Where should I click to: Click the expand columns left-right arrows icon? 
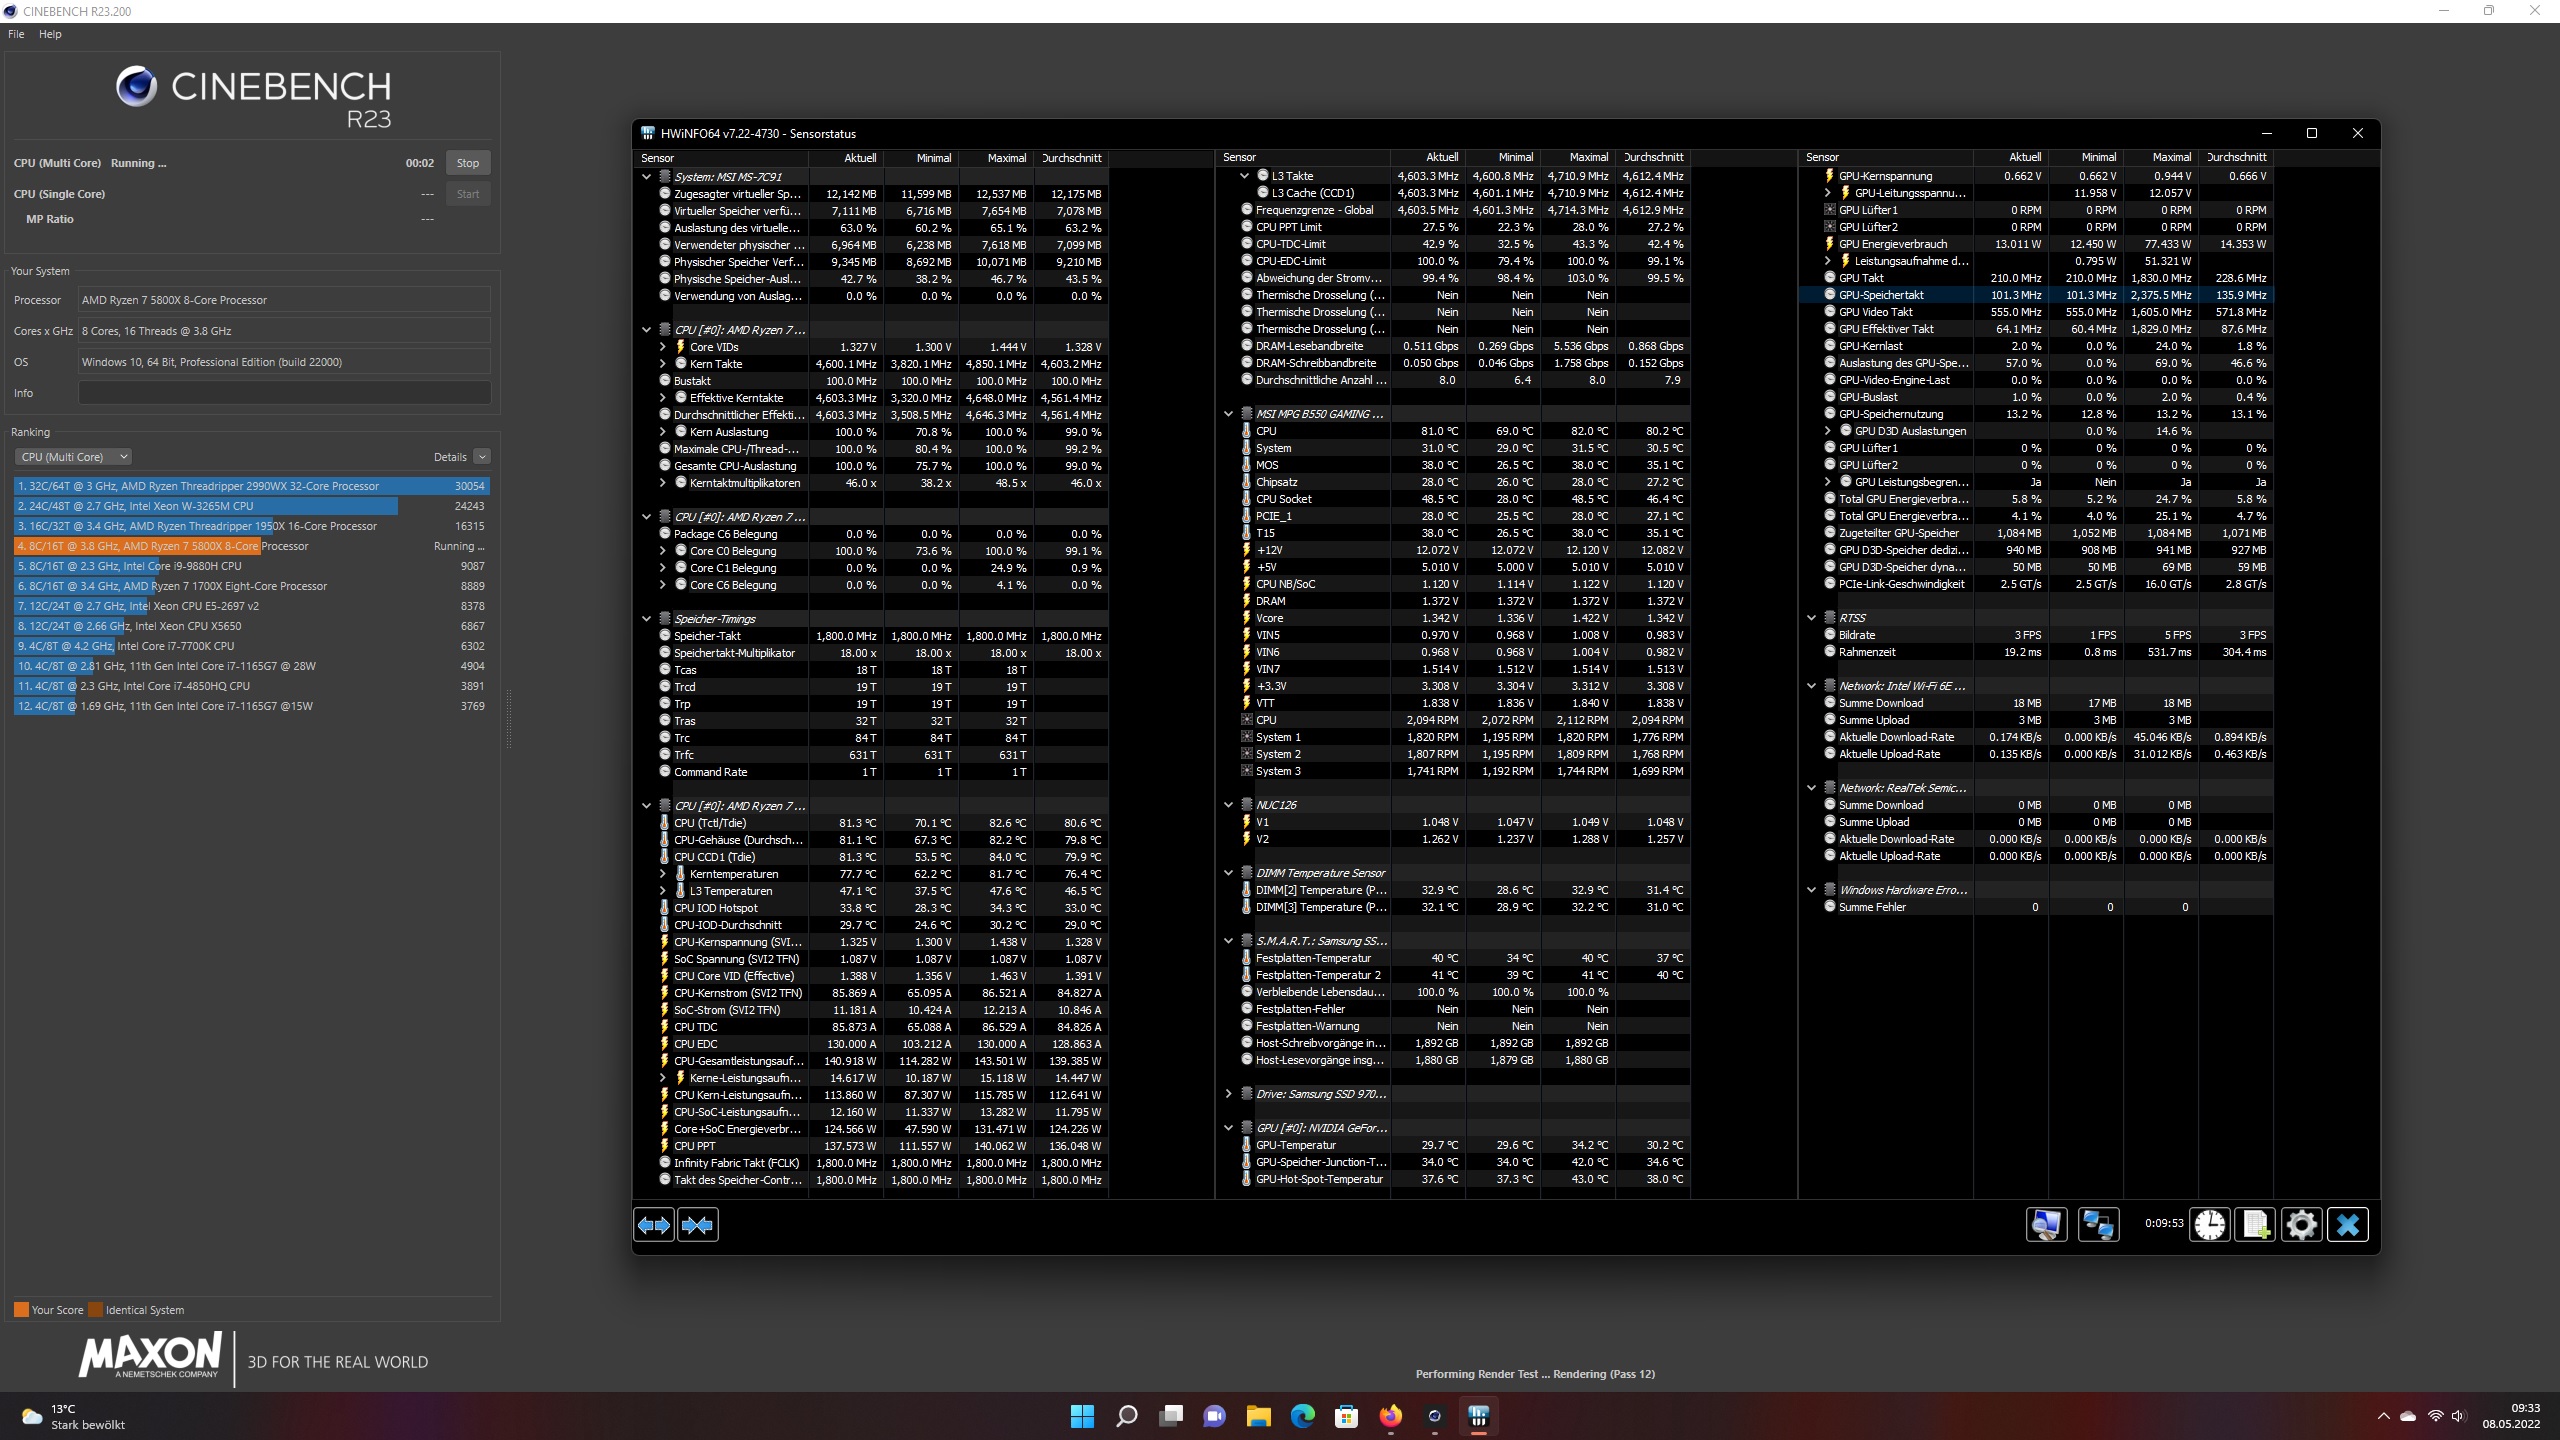coord(654,1225)
